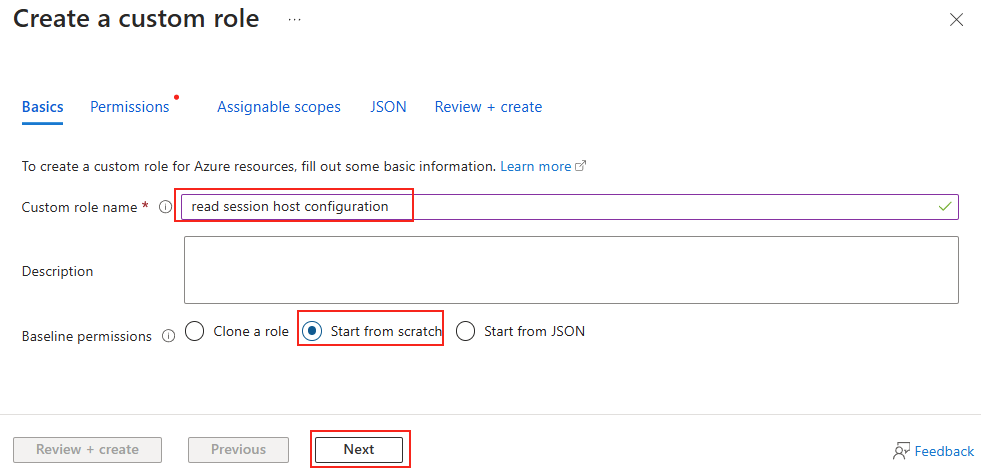Select the Basics tab
This screenshot has width=981, height=469.
pos(43,107)
